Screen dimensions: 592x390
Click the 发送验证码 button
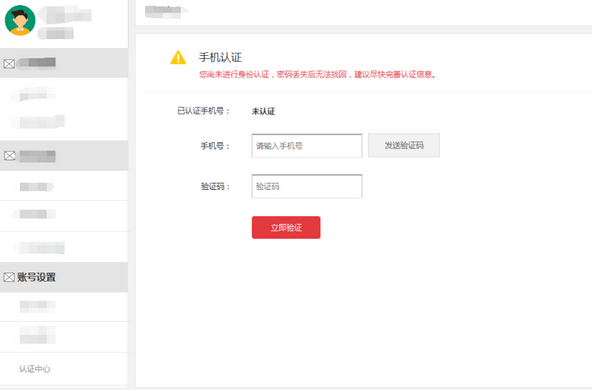click(404, 145)
